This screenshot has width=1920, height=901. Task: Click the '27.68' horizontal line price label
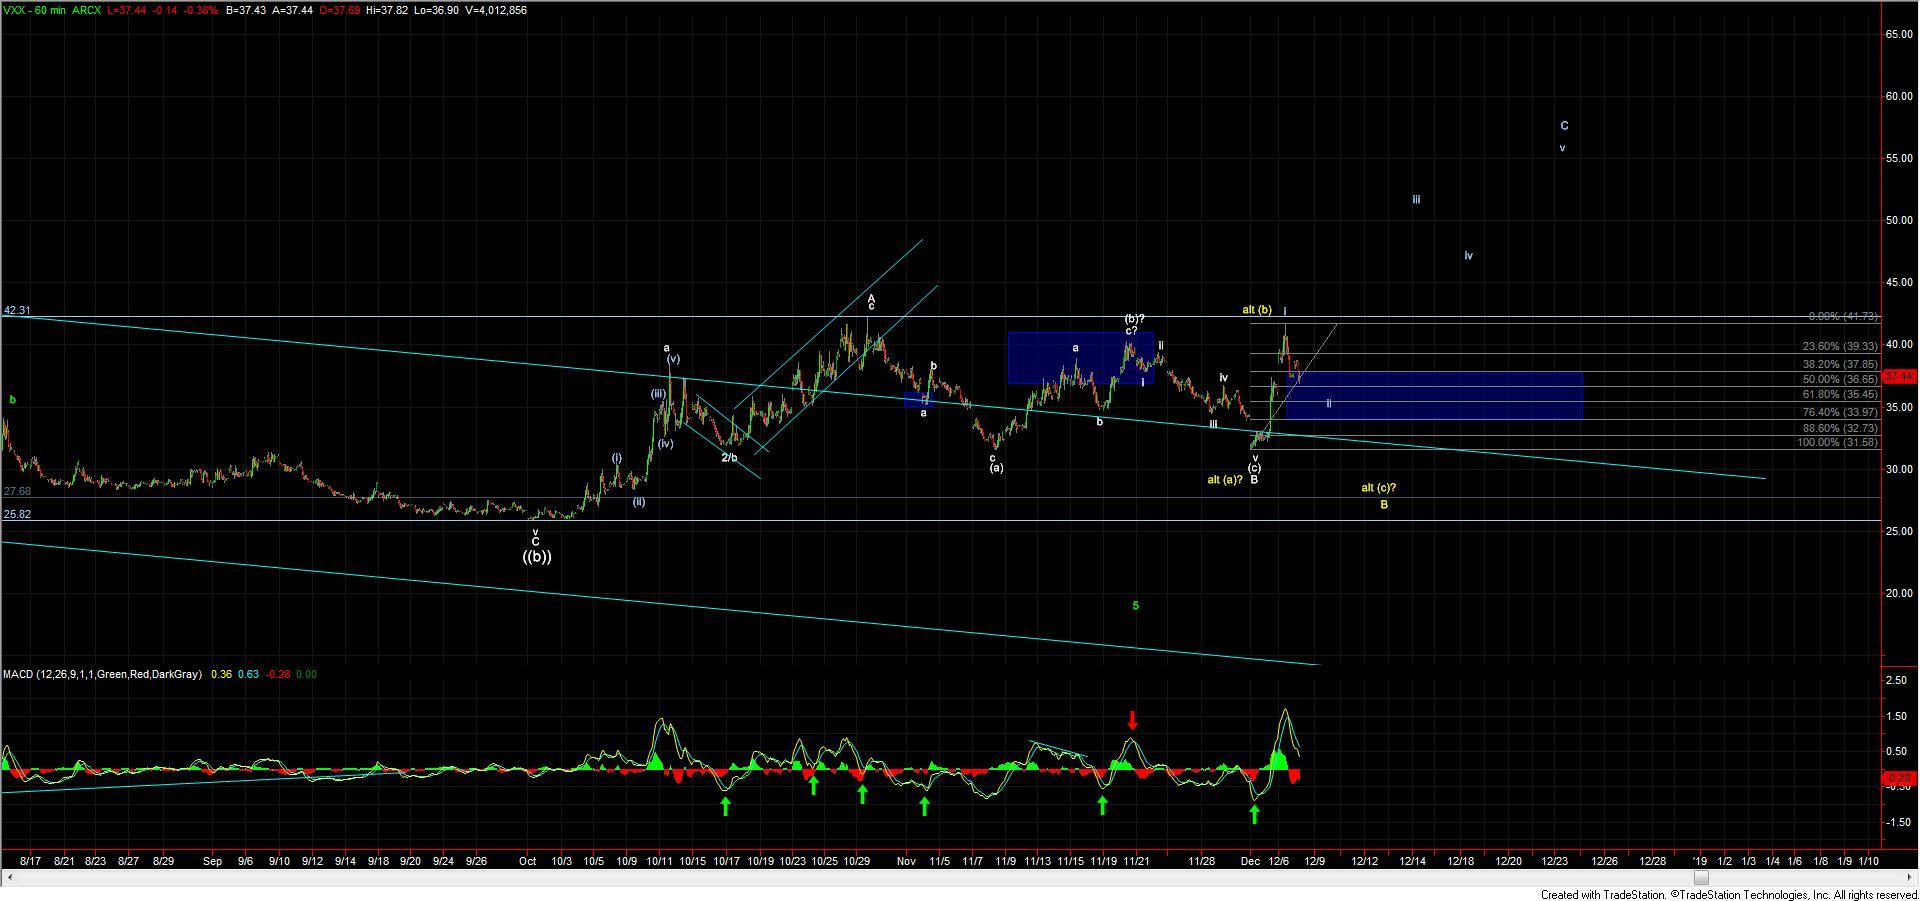coord(17,492)
